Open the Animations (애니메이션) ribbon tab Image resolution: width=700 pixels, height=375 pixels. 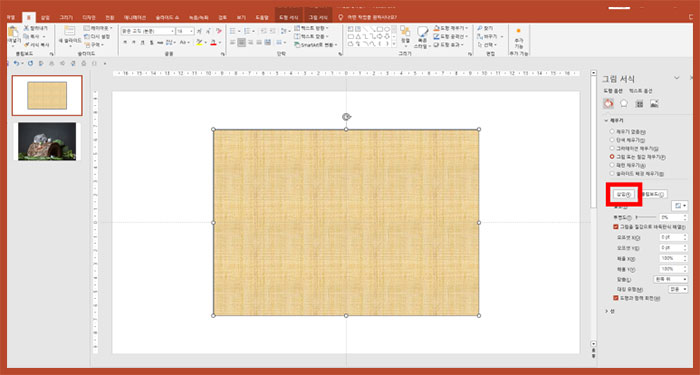click(x=135, y=17)
